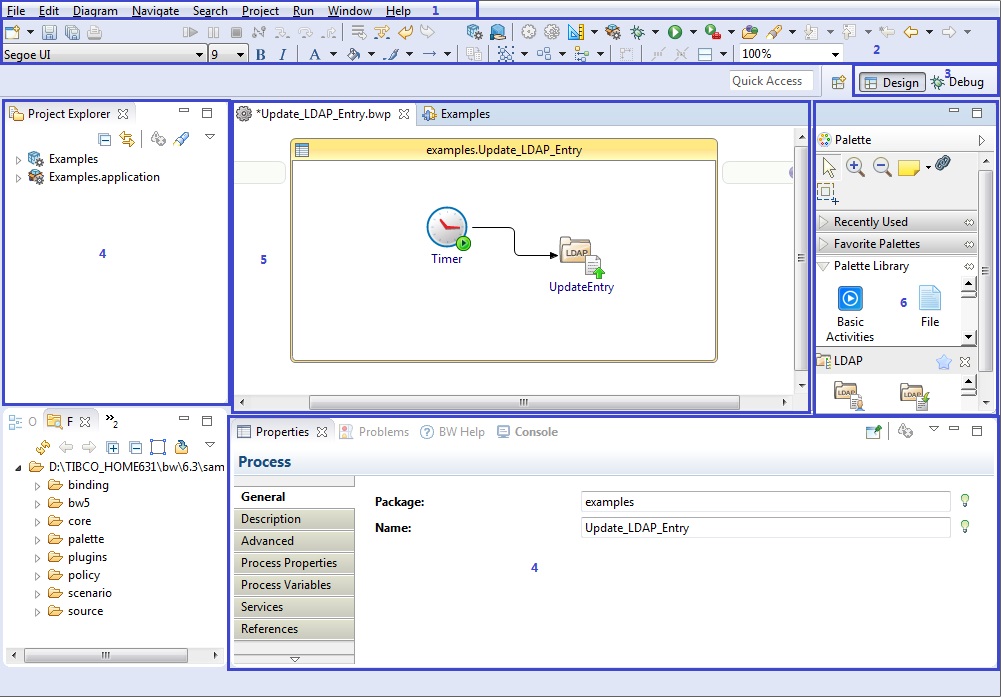The height and width of the screenshot is (697, 1001).
Task: Expand the binding folder
Action: 37,486
